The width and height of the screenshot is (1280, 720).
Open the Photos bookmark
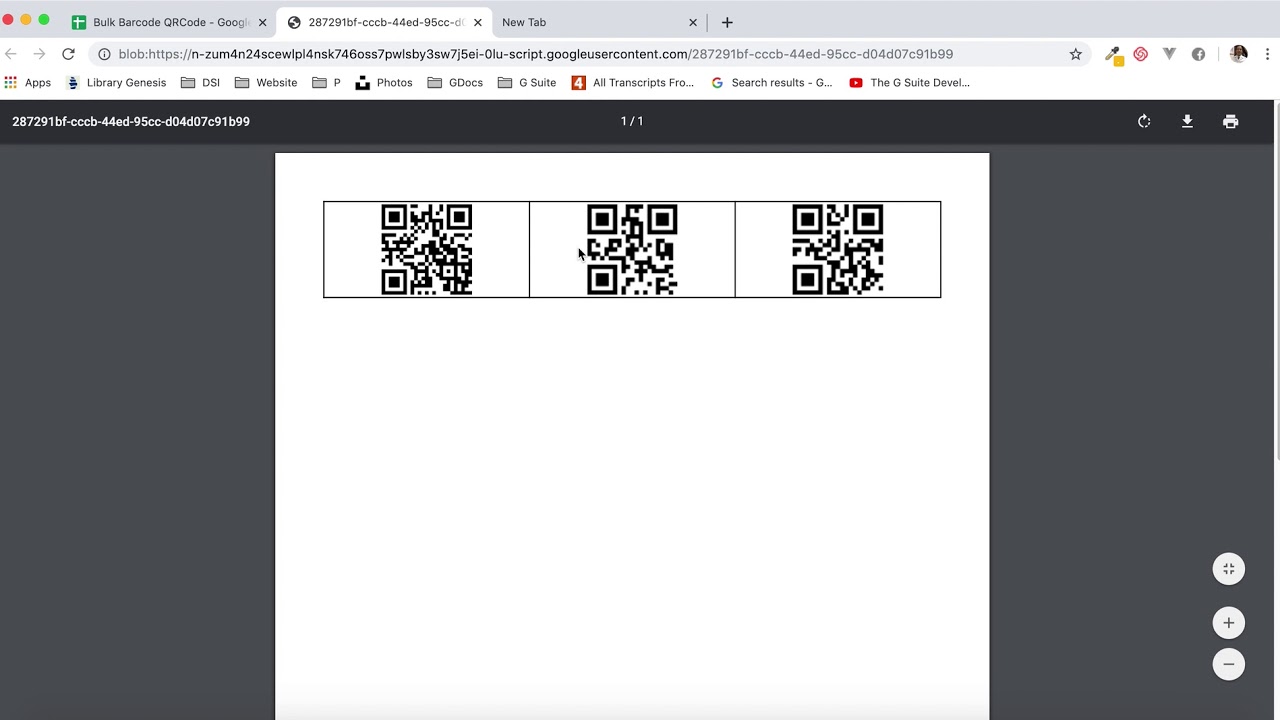pos(384,83)
